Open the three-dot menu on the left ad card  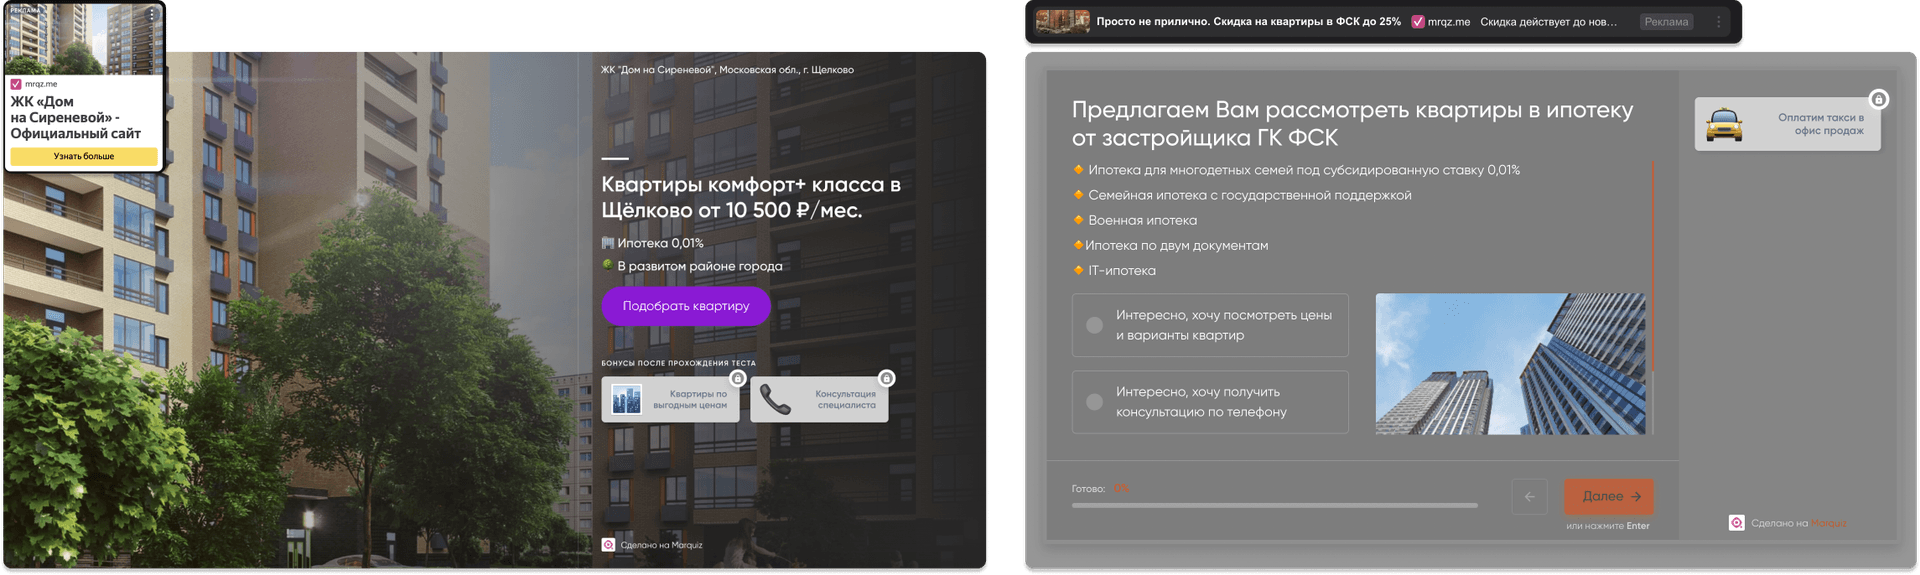click(152, 14)
